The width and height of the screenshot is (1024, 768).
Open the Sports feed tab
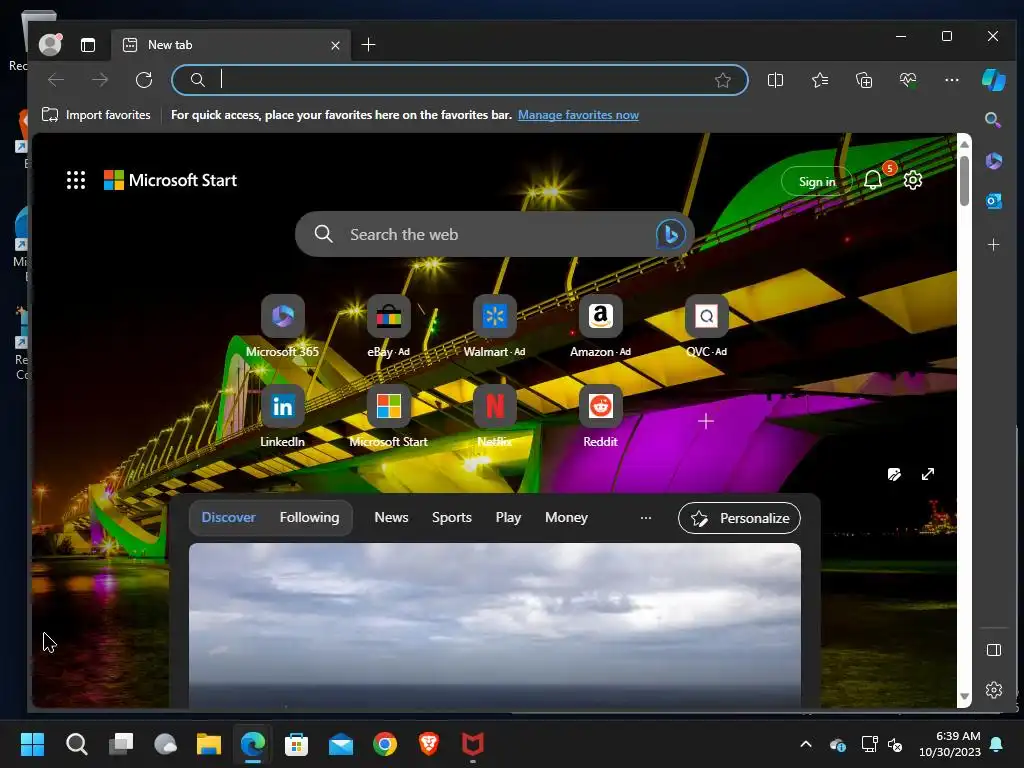tap(451, 517)
